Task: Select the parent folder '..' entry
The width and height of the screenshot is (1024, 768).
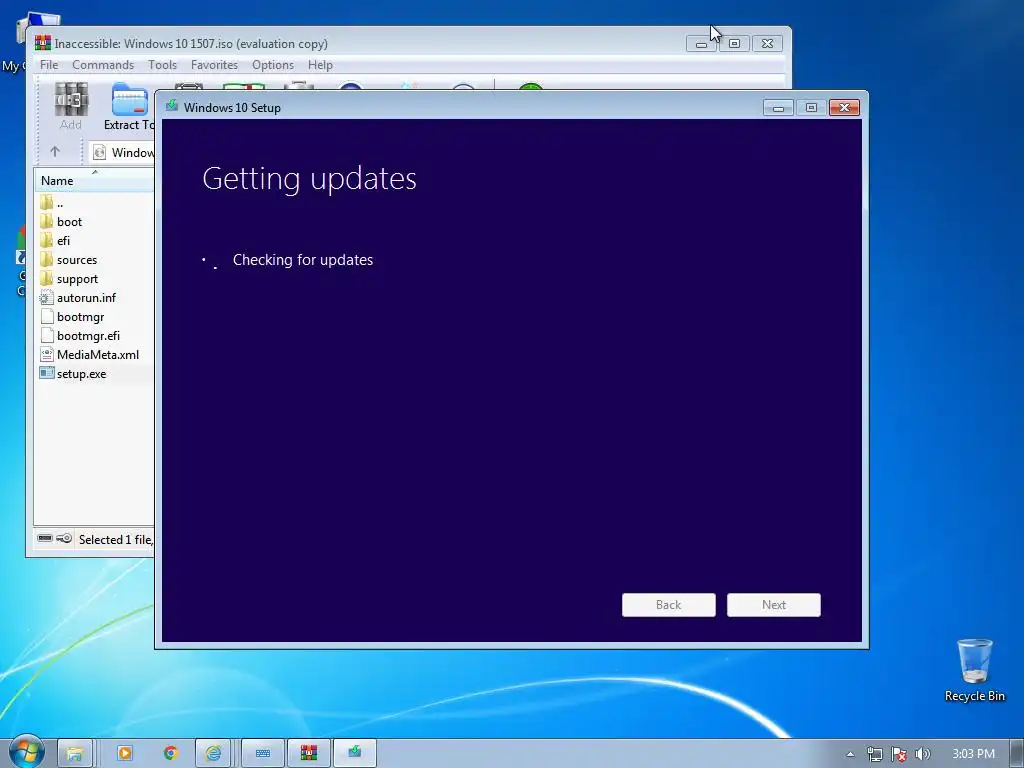Action: coord(52,203)
